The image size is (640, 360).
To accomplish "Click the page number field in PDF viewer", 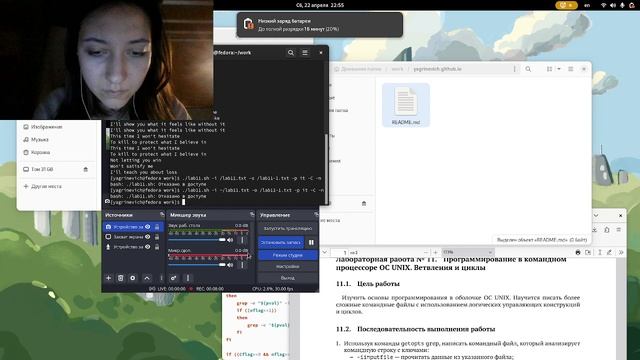I will pyautogui.click(x=340, y=252).
